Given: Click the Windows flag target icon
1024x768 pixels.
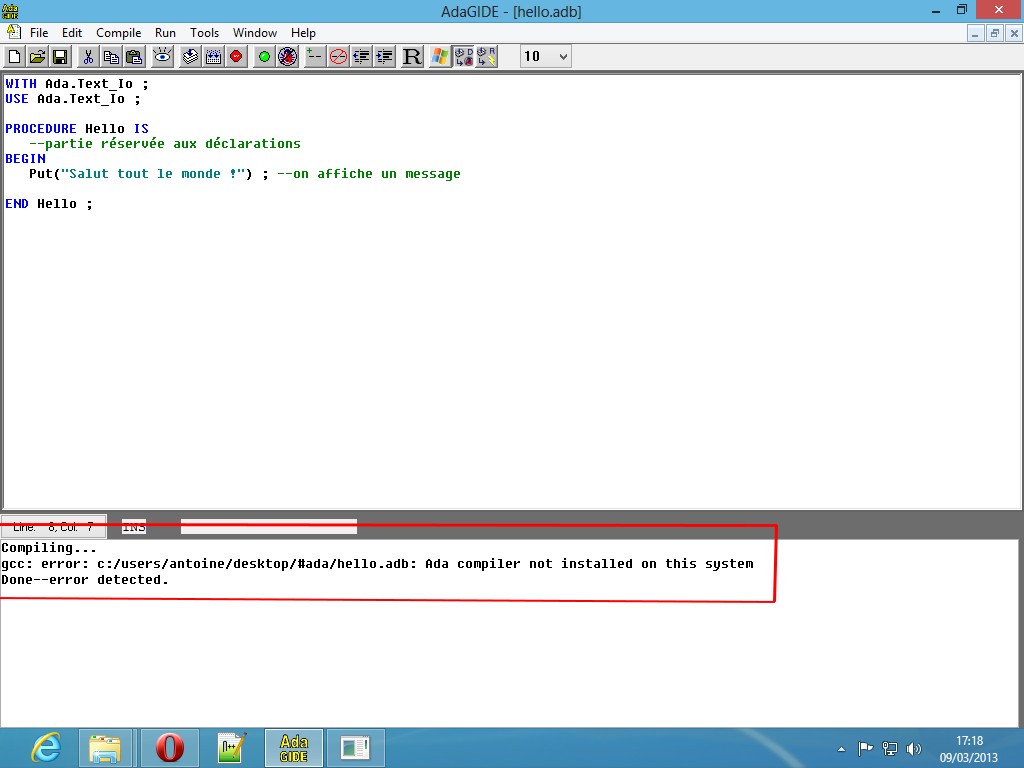Looking at the screenshot, I should (x=440, y=57).
